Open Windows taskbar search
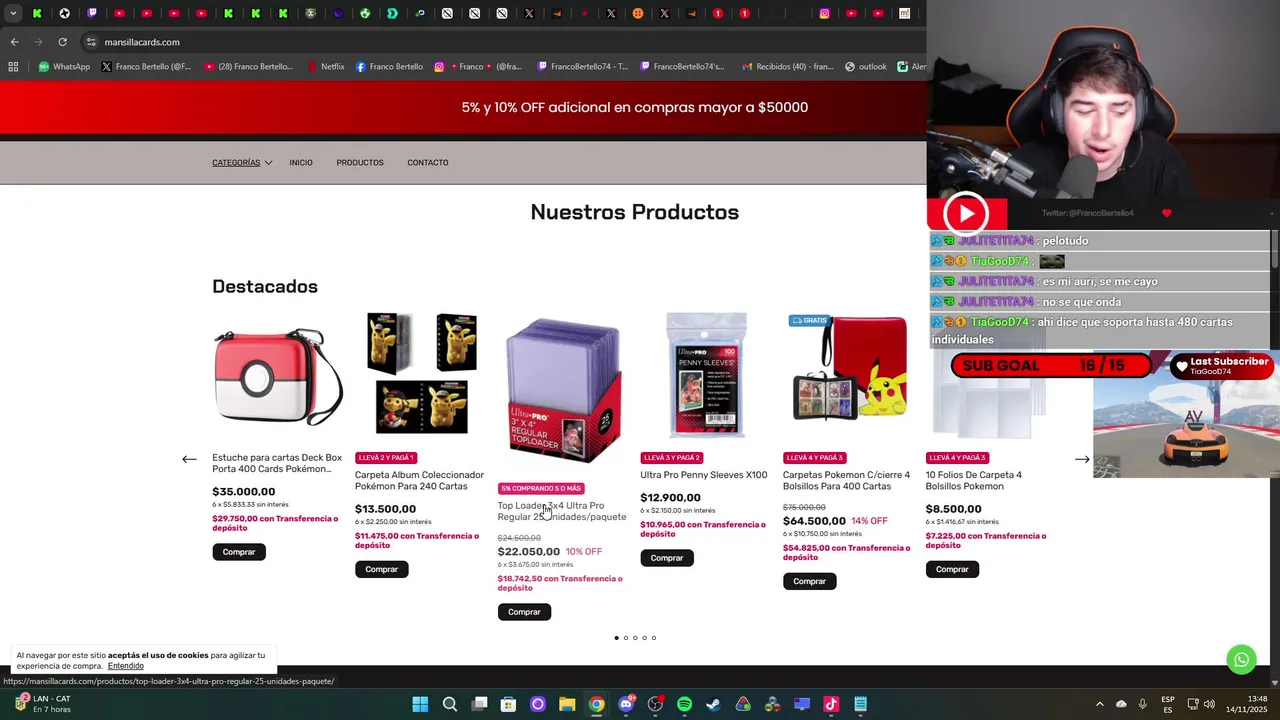 tap(450, 704)
